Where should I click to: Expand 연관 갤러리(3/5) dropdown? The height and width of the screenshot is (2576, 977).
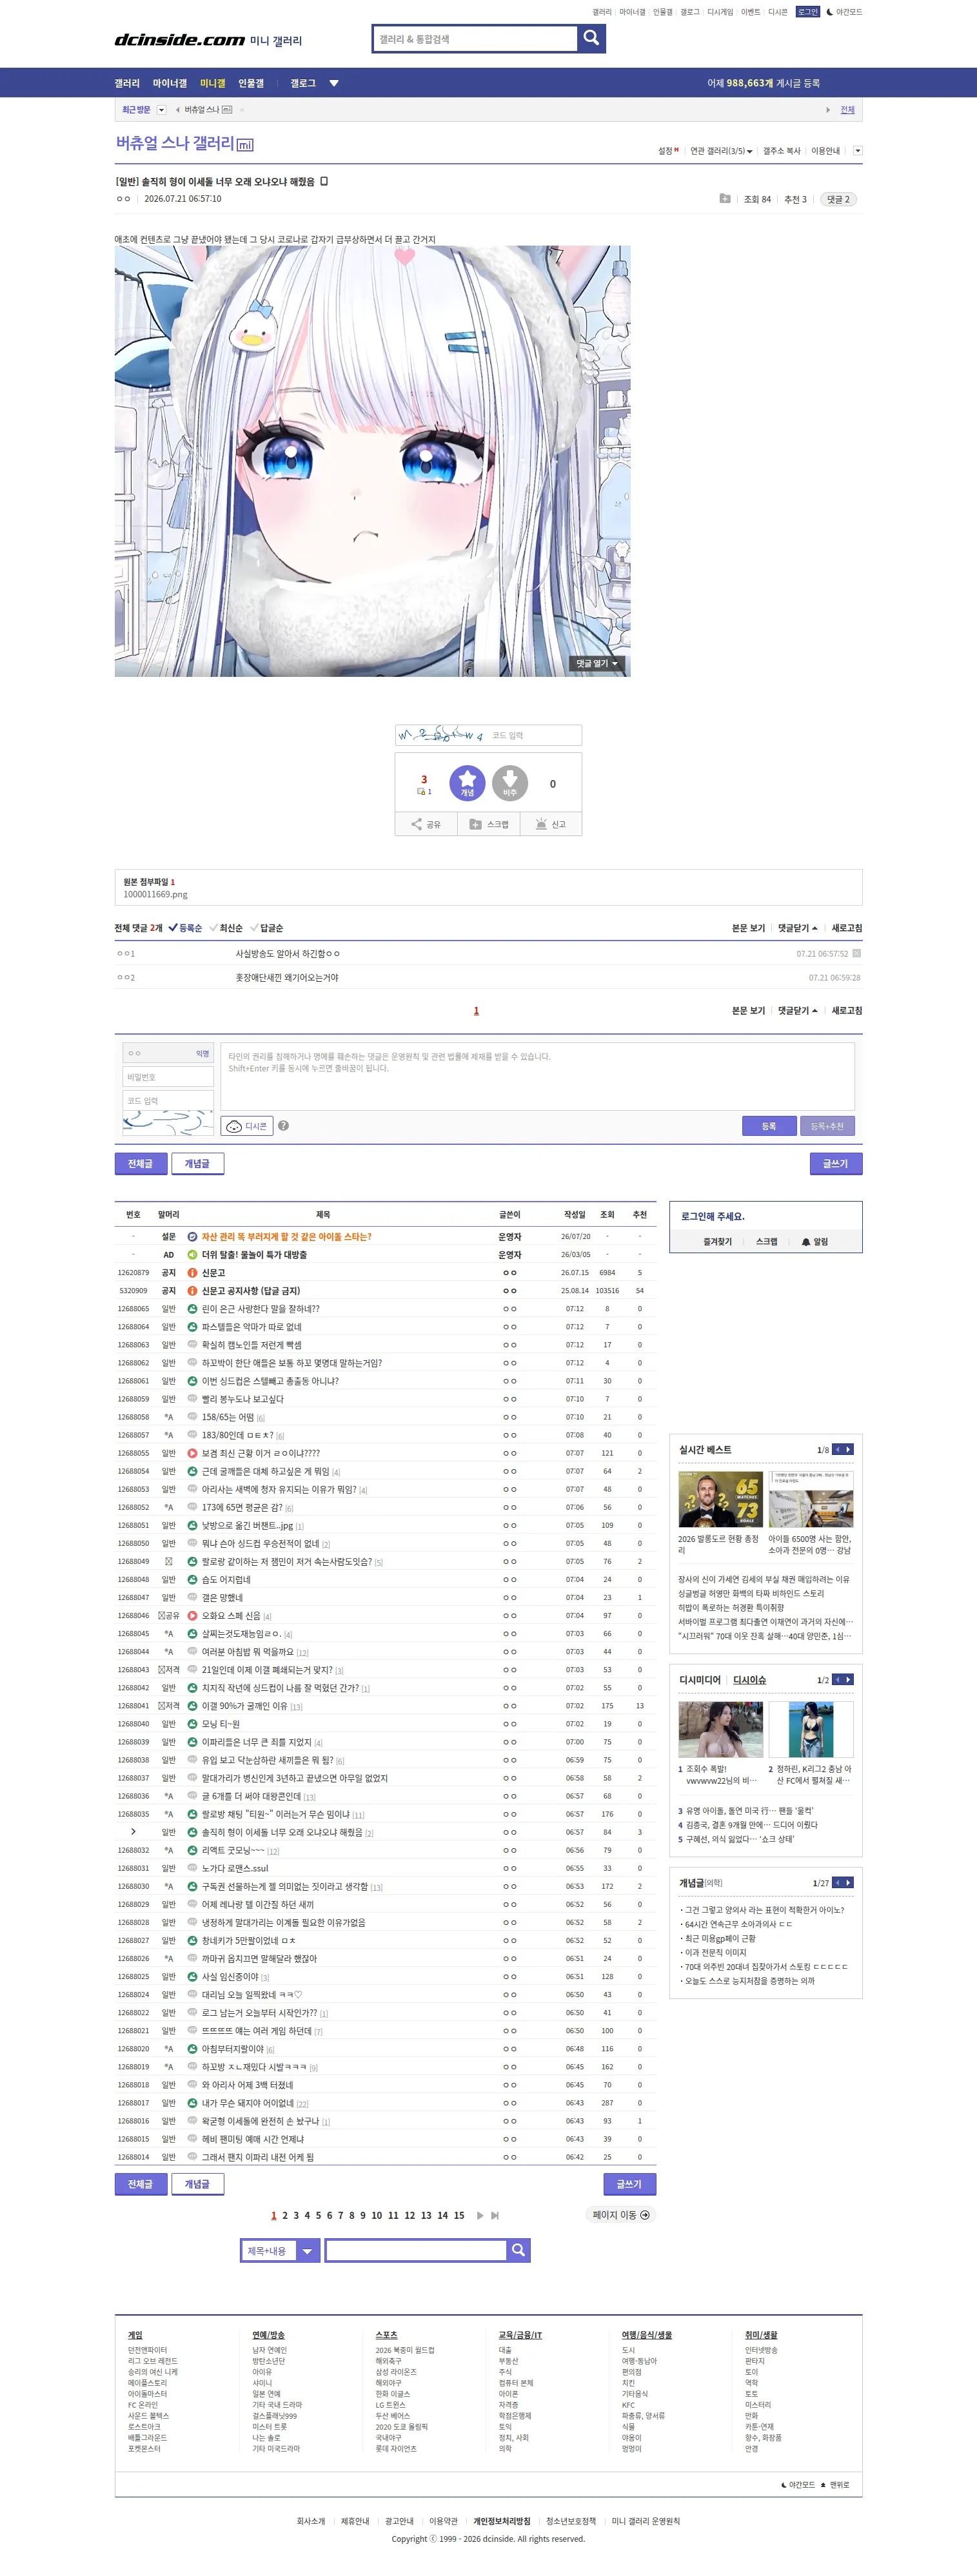coord(721,151)
